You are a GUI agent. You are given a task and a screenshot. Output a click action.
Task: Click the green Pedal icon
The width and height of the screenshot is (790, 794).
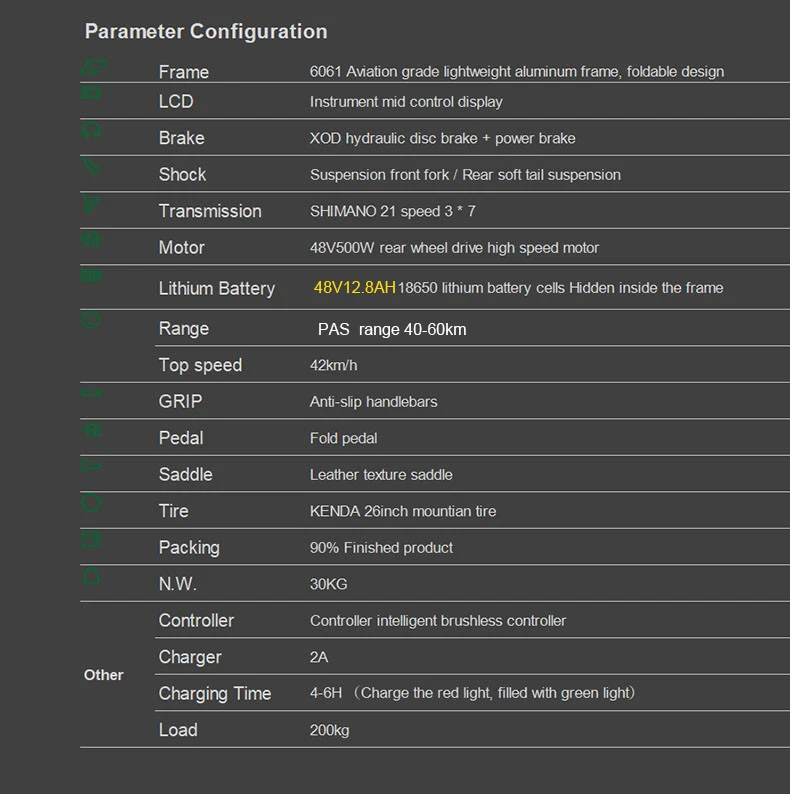click(x=91, y=431)
